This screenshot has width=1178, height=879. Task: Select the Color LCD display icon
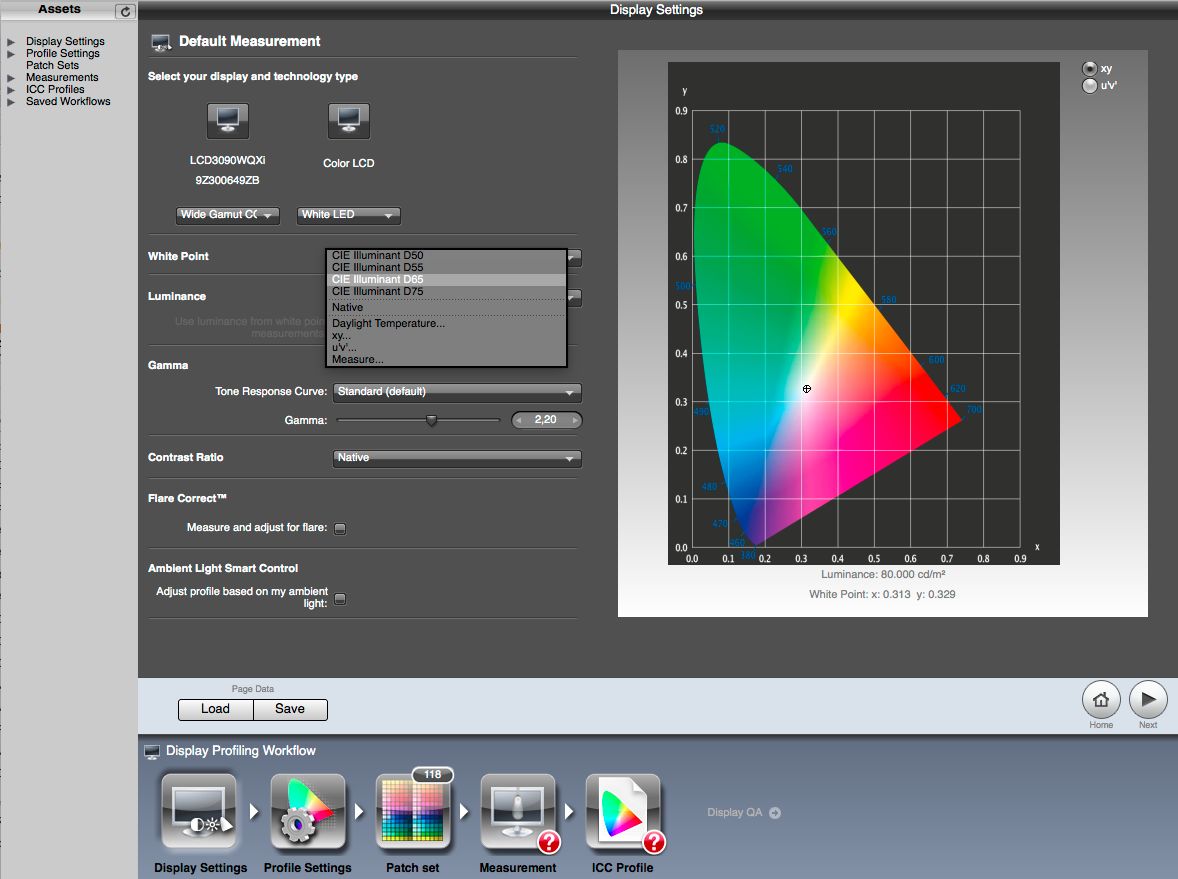pos(348,120)
